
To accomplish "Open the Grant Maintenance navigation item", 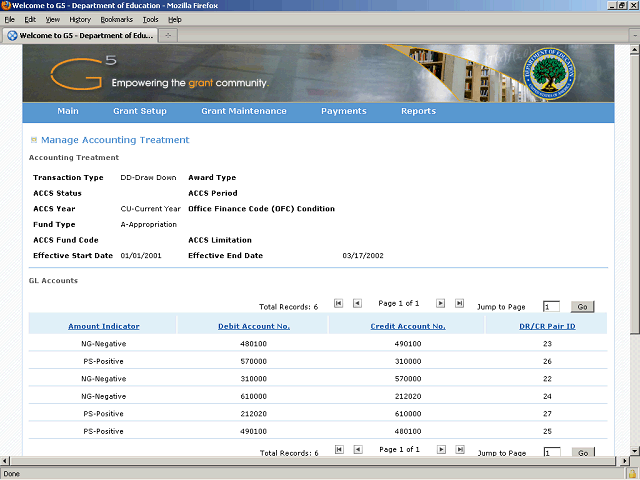I will [x=244, y=111].
